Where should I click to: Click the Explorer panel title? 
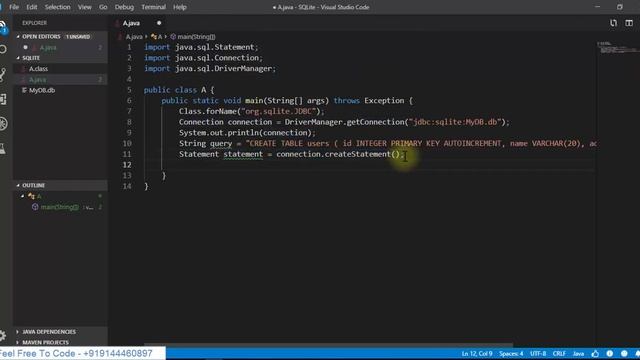coord(34,23)
